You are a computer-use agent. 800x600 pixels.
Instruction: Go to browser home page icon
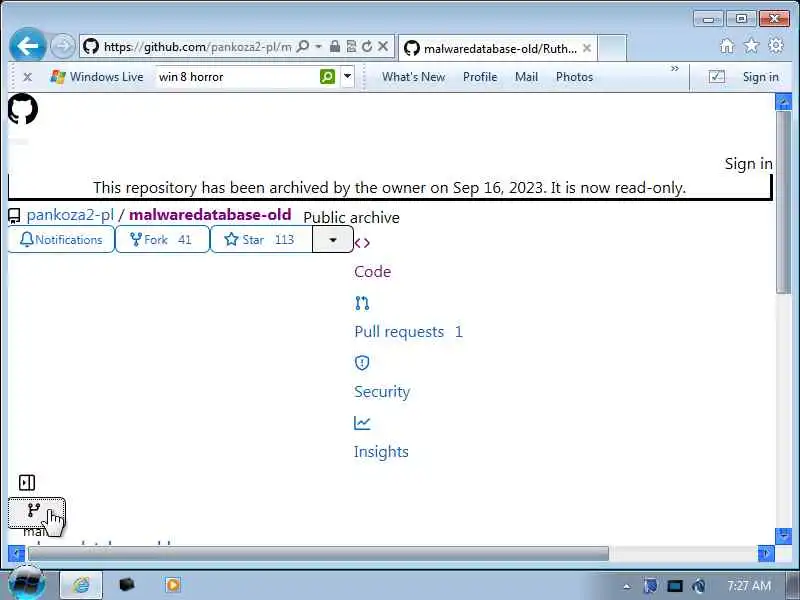pos(727,46)
